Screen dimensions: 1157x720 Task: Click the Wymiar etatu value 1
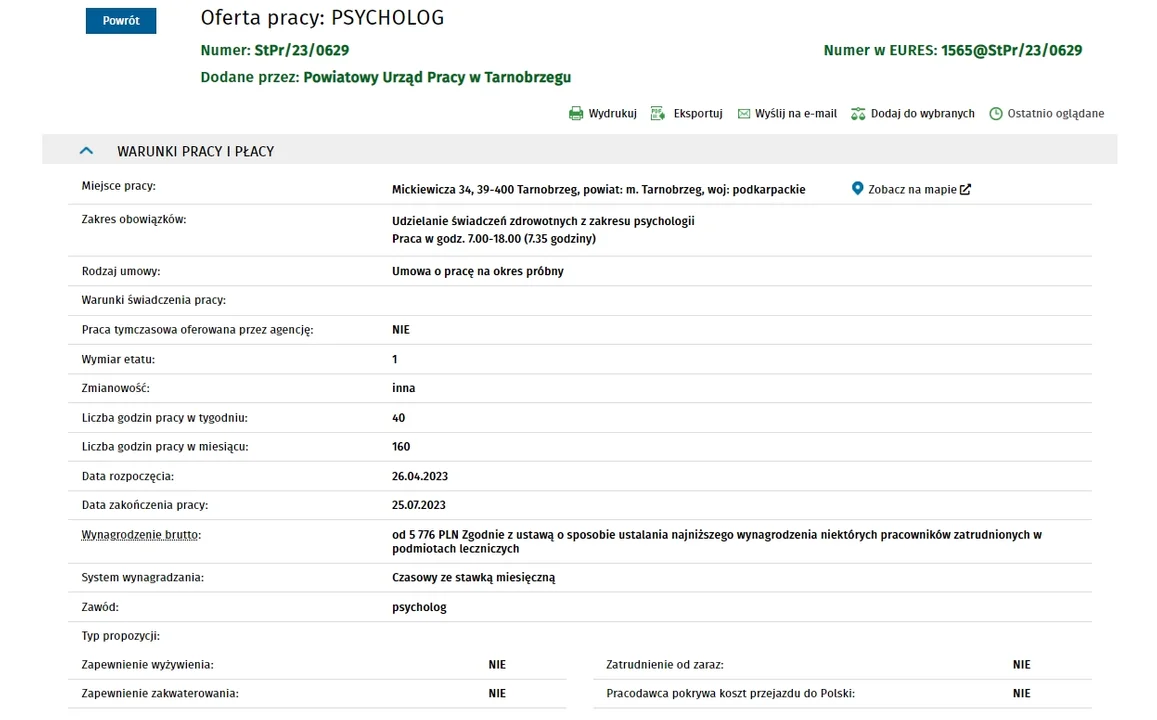(x=395, y=359)
